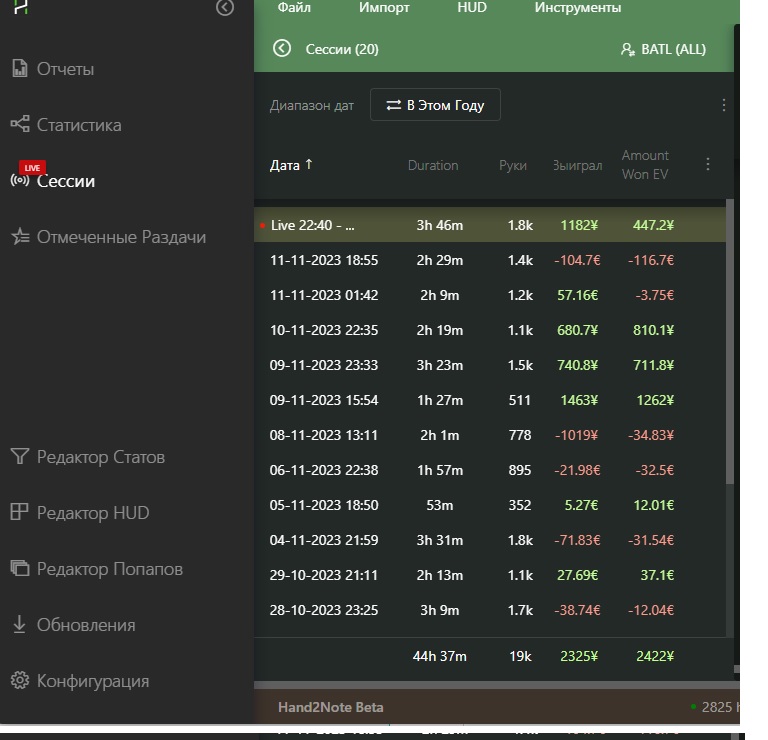This screenshot has width=768, height=740.
Task: Open Редактор Статов filter editor
Action: point(88,457)
